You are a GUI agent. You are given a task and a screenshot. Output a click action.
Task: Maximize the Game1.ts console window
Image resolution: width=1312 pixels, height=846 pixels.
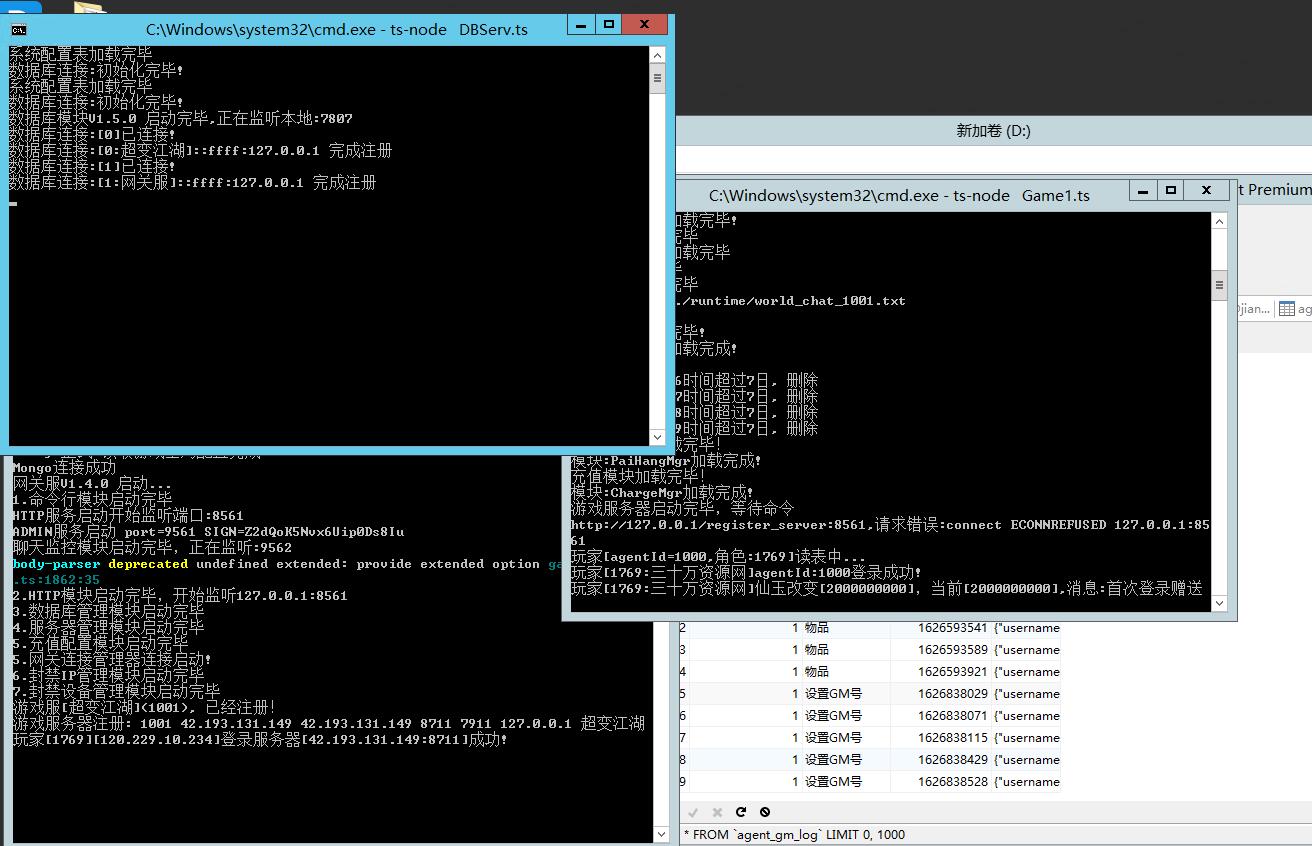pyautogui.click(x=1170, y=190)
